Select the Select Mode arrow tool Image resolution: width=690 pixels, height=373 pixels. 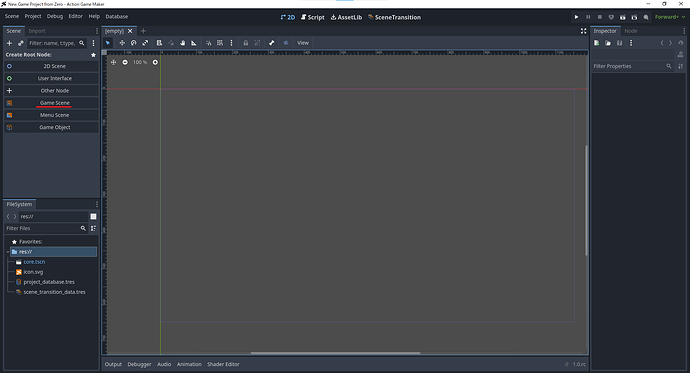tap(108, 43)
